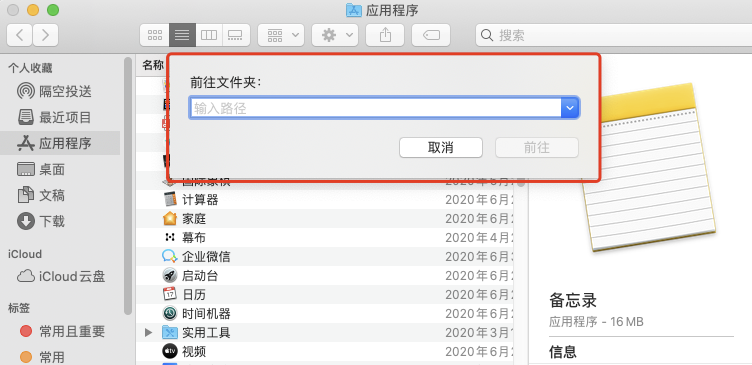Switch to column view
Viewport: 752px width, 365px height.
tap(209, 35)
